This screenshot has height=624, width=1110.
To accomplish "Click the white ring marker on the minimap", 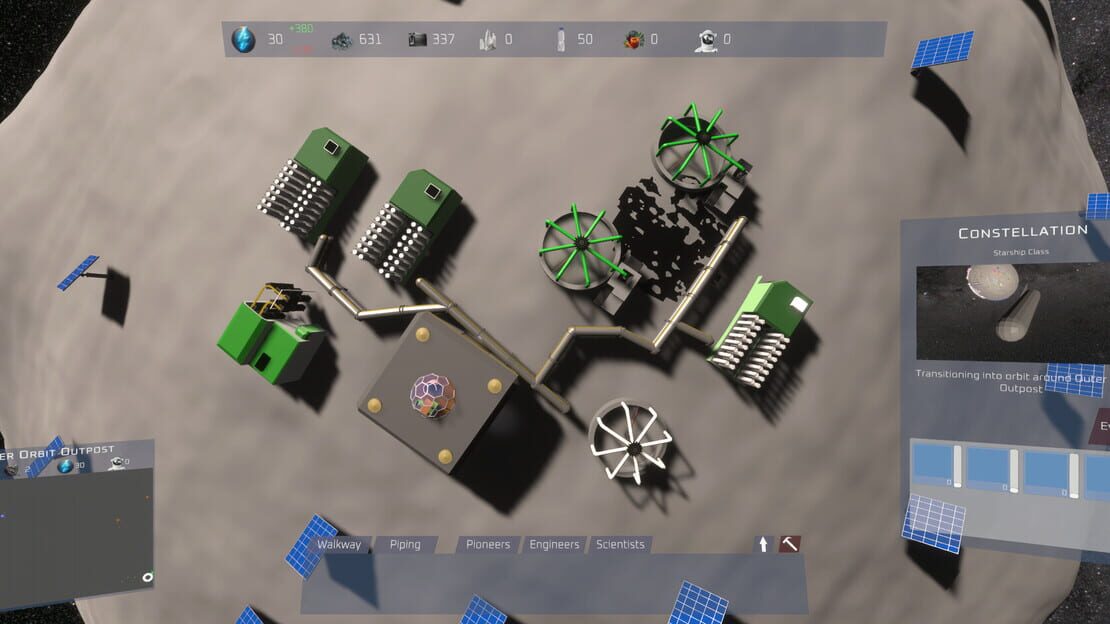I will pos(147,577).
